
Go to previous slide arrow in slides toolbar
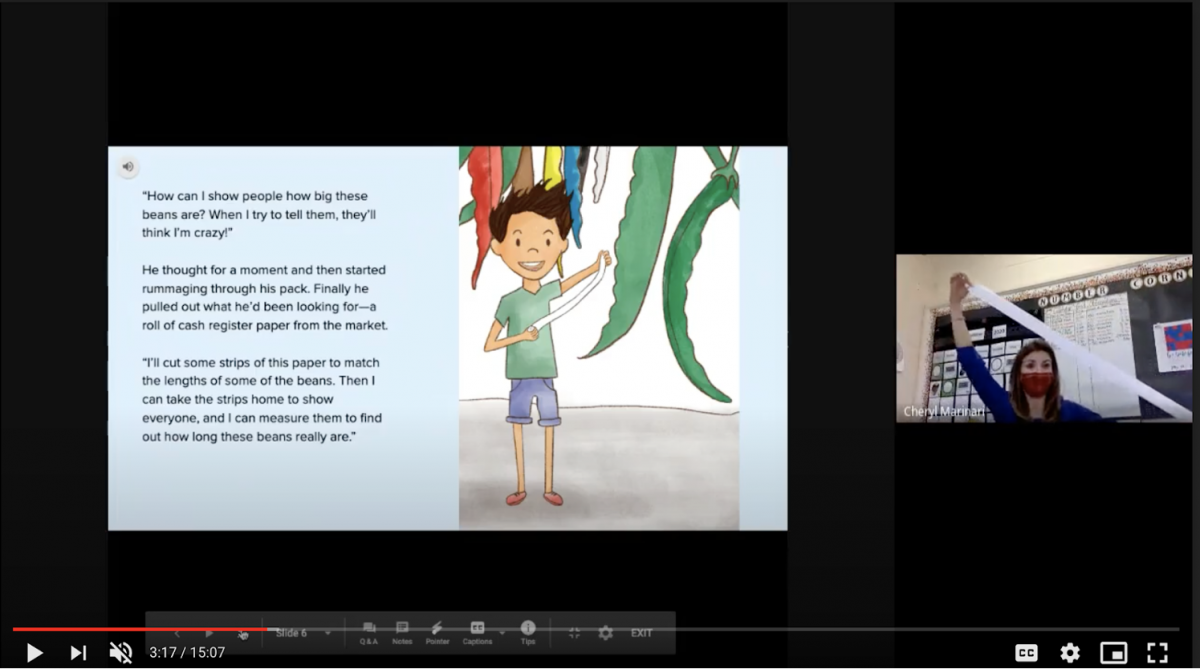coord(177,633)
